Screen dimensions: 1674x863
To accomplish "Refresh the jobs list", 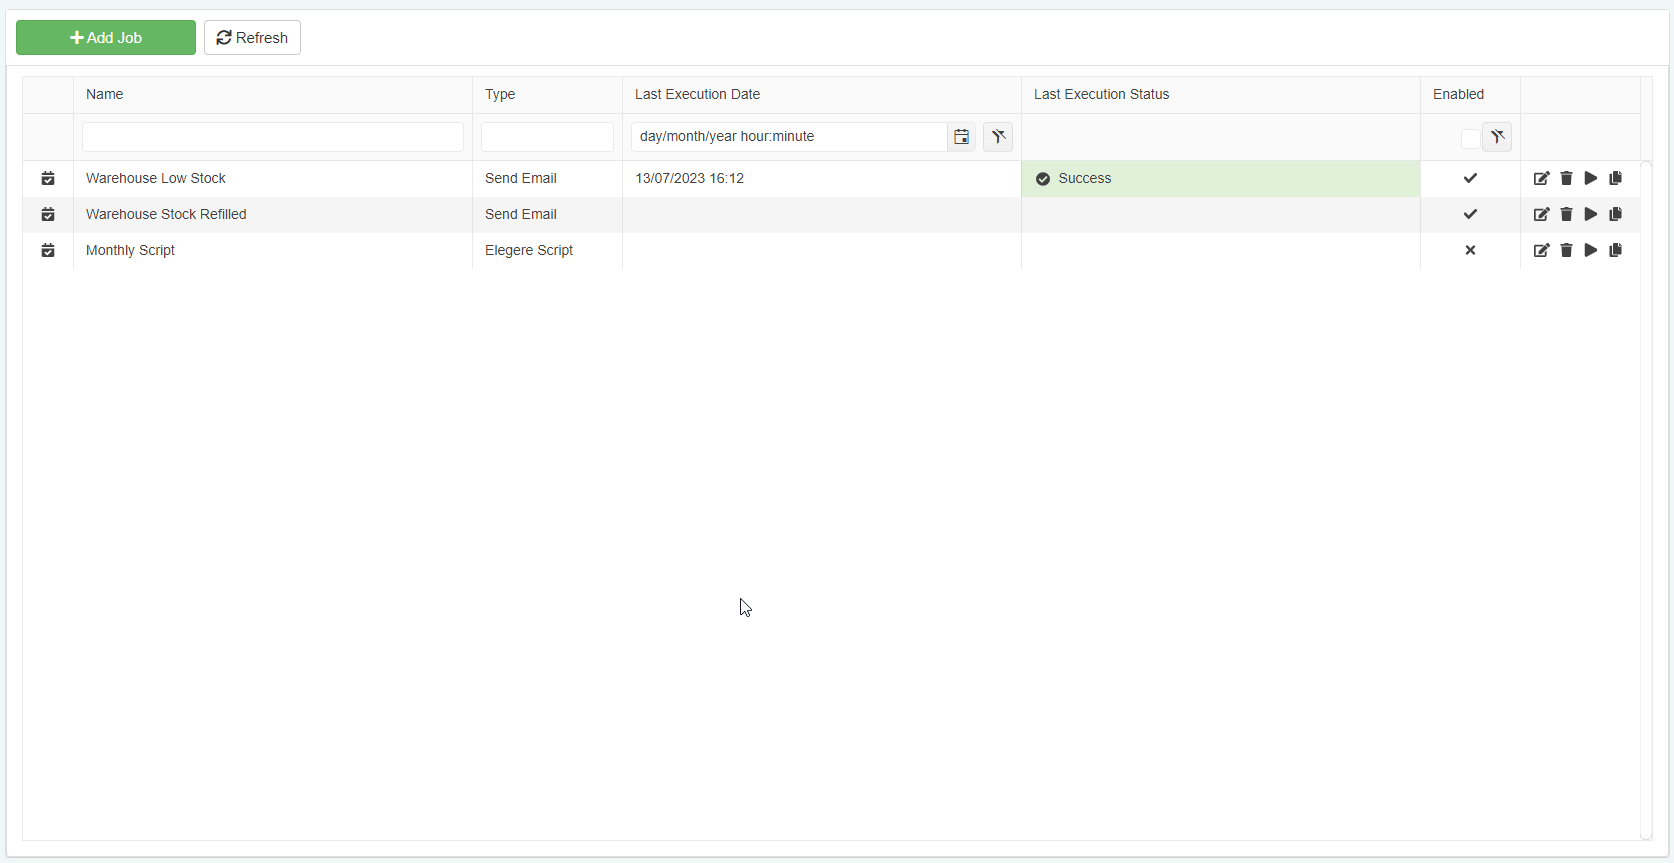I will coord(252,38).
